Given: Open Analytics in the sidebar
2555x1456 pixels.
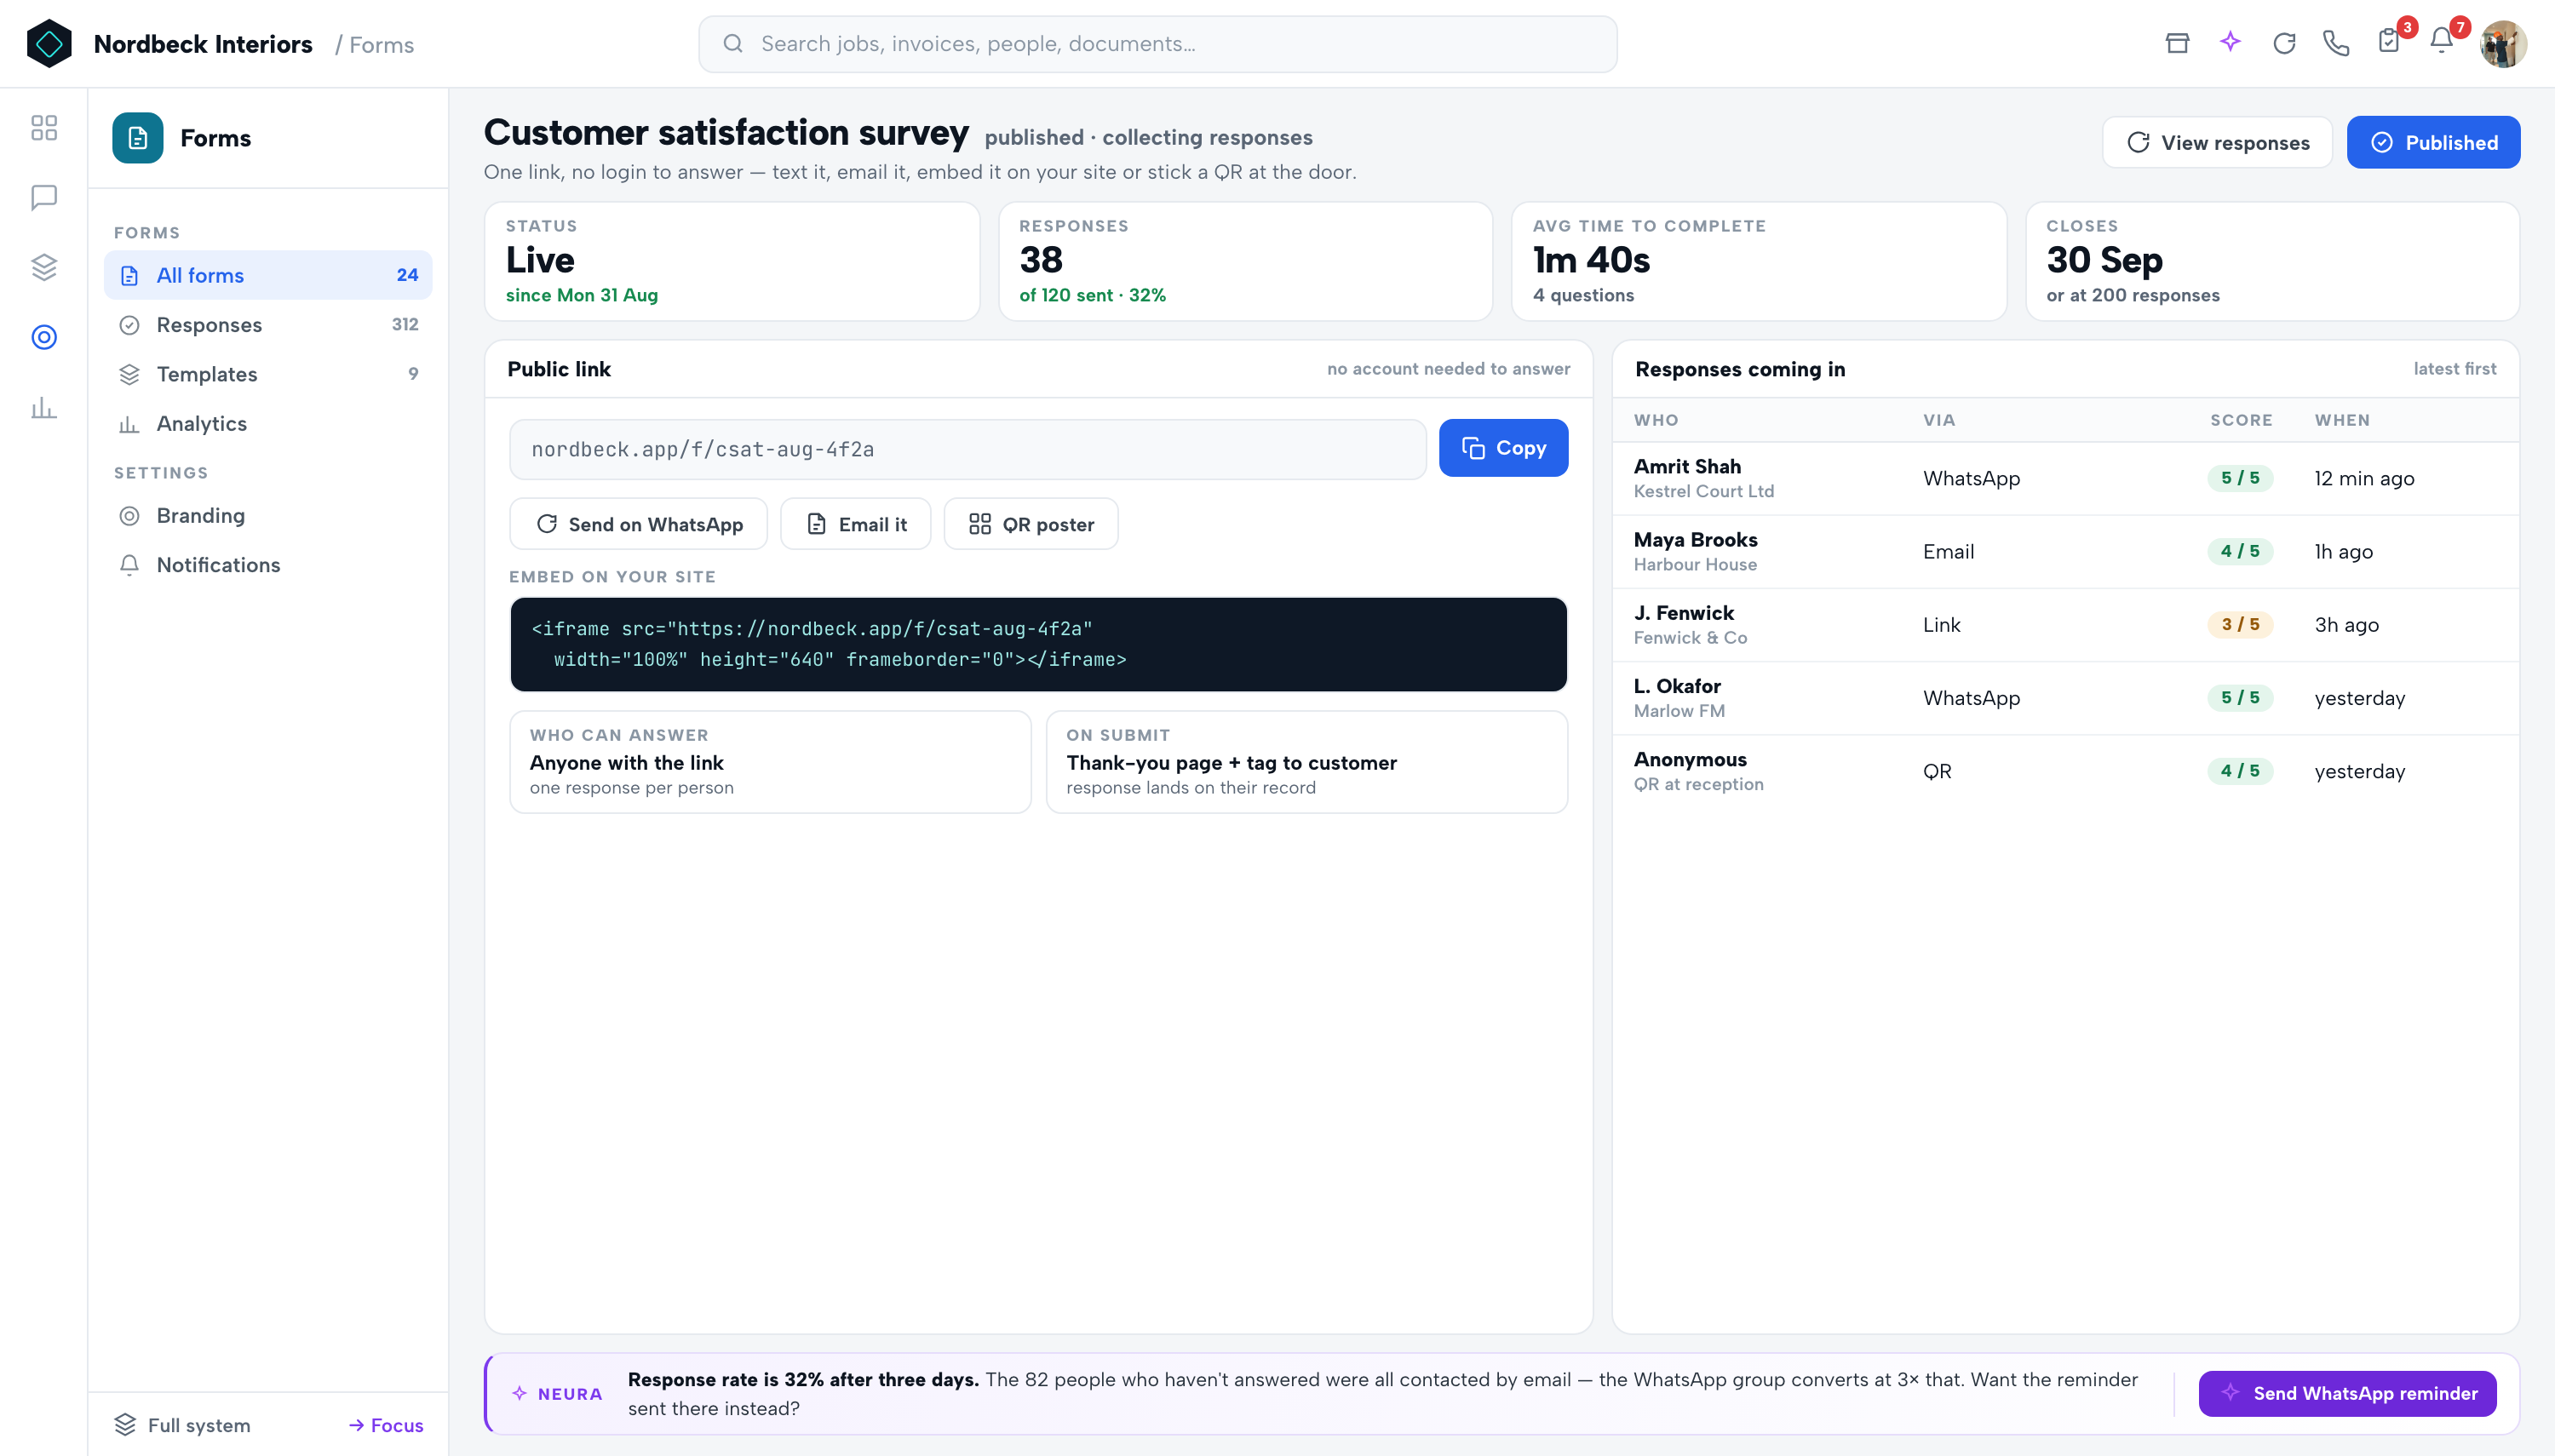Looking at the screenshot, I should point(268,423).
